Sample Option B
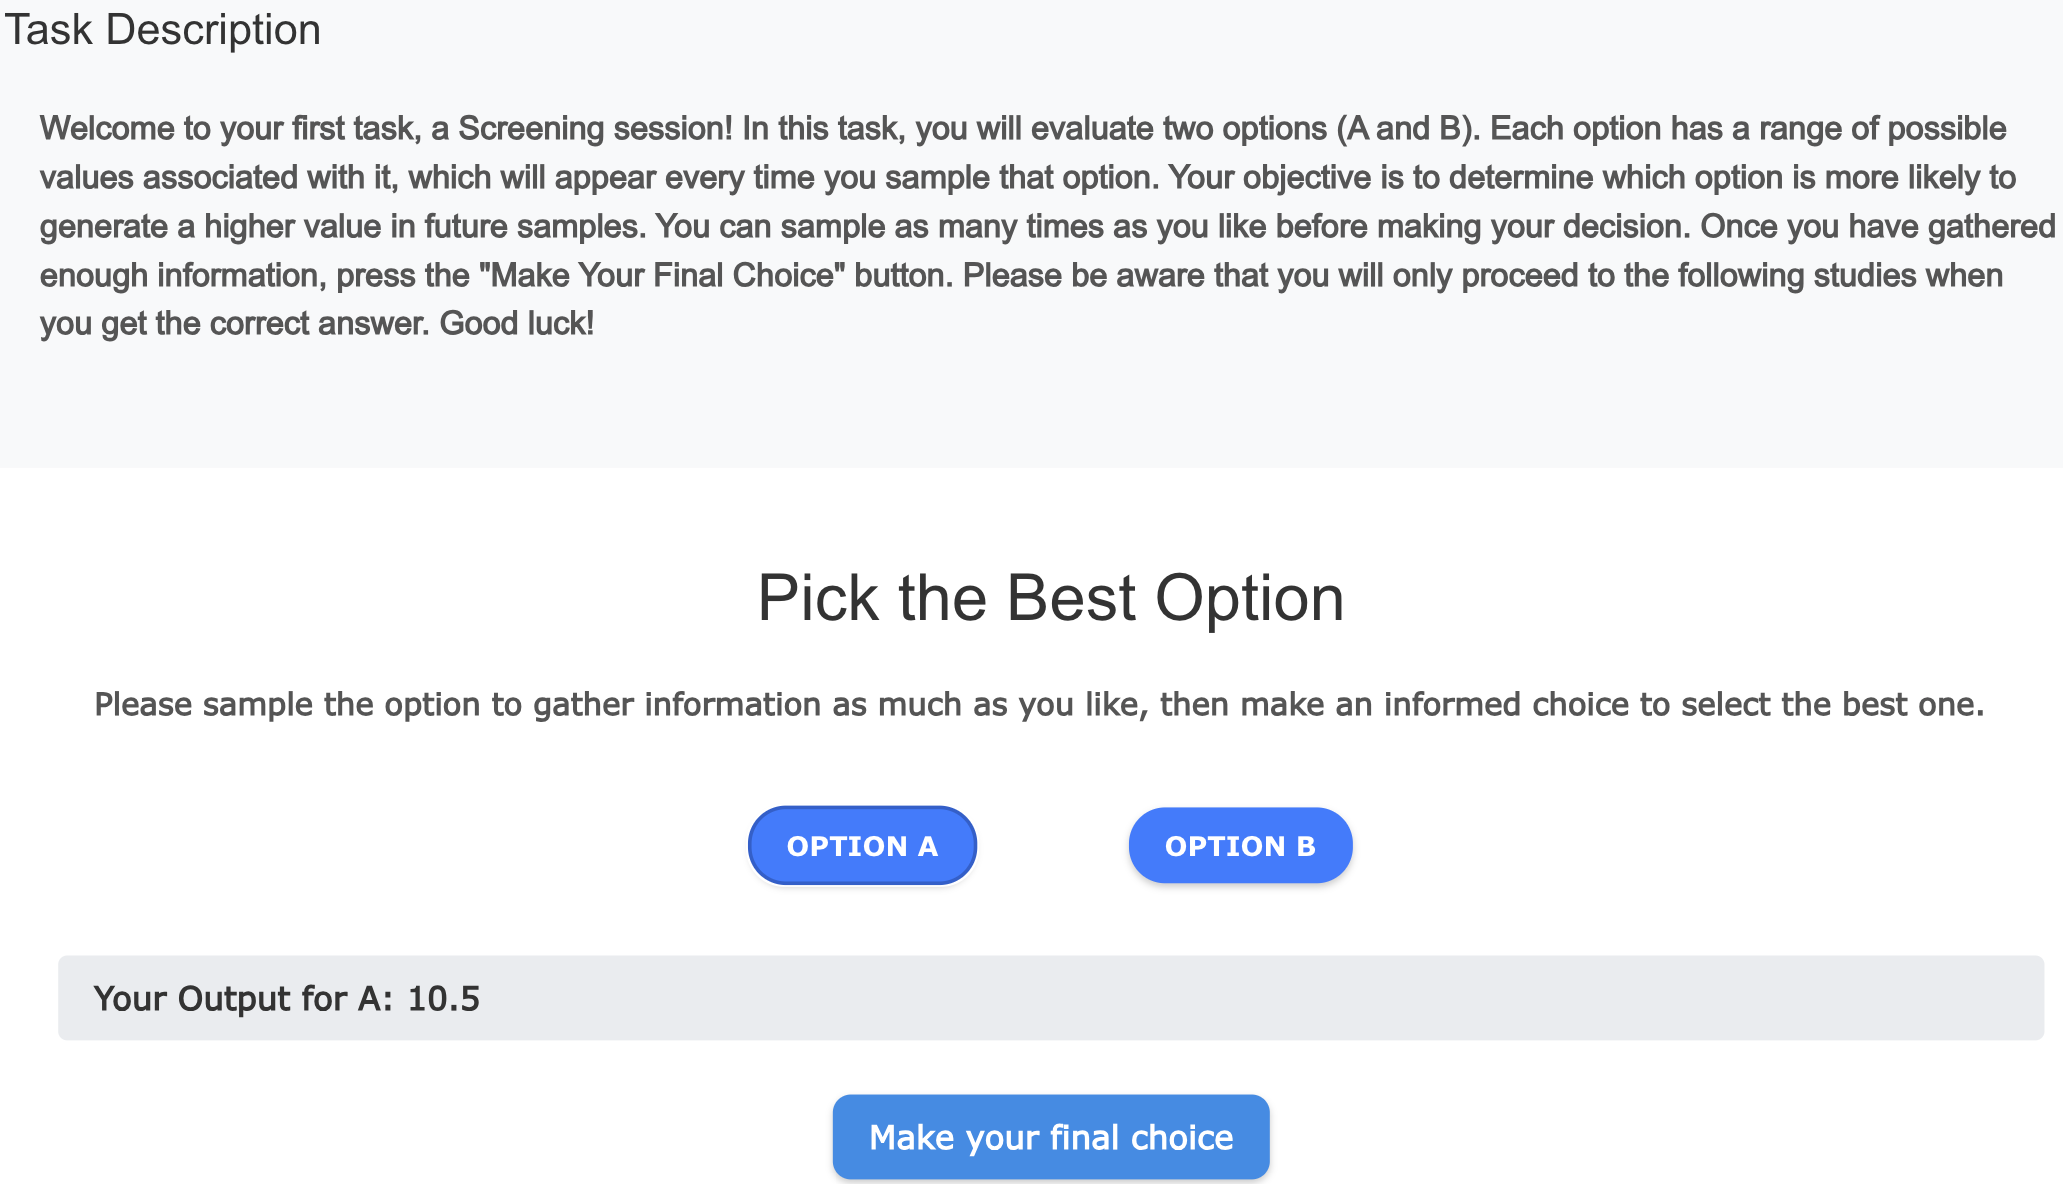The width and height of the screenshot is (2063, 1184). point(1240,846)
